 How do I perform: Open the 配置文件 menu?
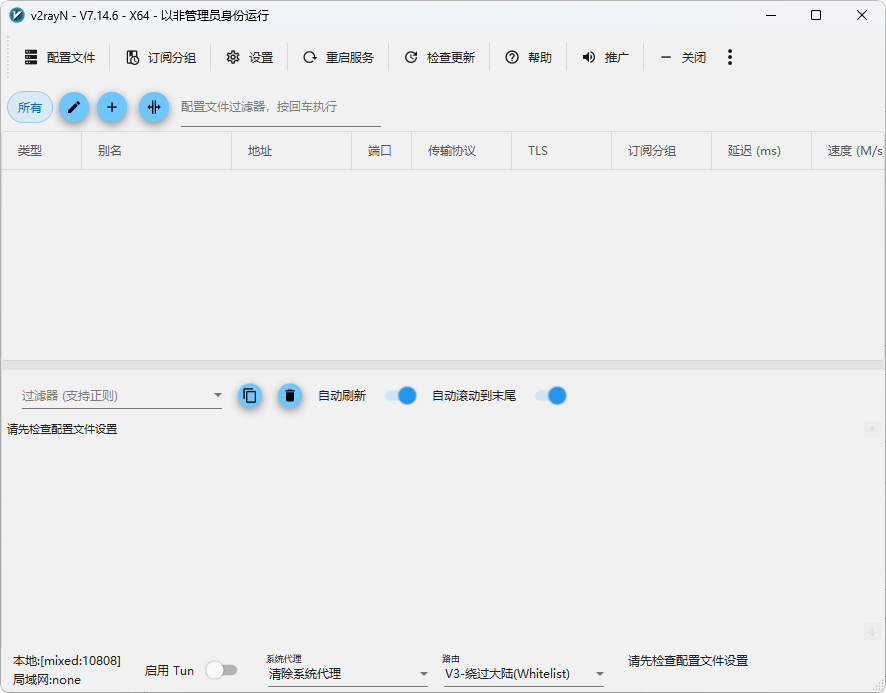coord(60,57)
